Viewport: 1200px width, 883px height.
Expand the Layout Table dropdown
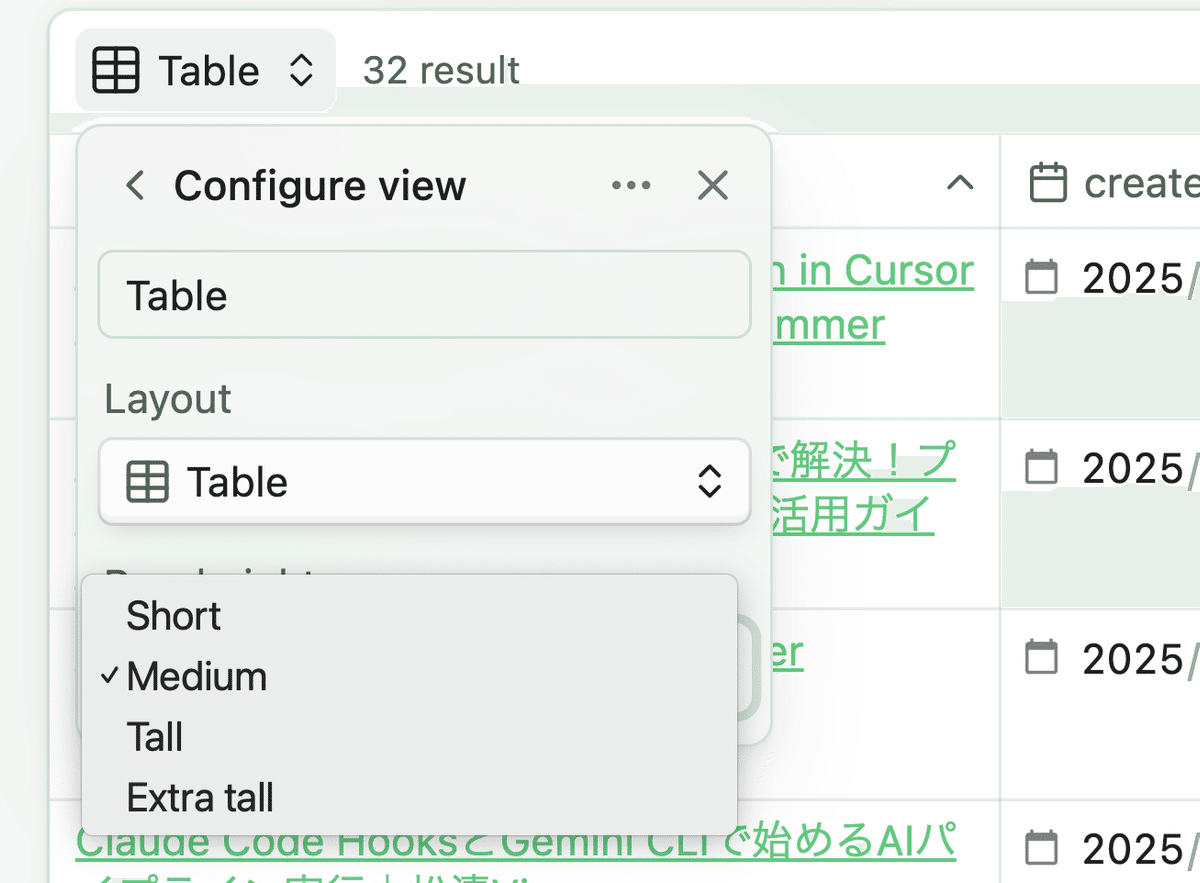tap(424, 482)
